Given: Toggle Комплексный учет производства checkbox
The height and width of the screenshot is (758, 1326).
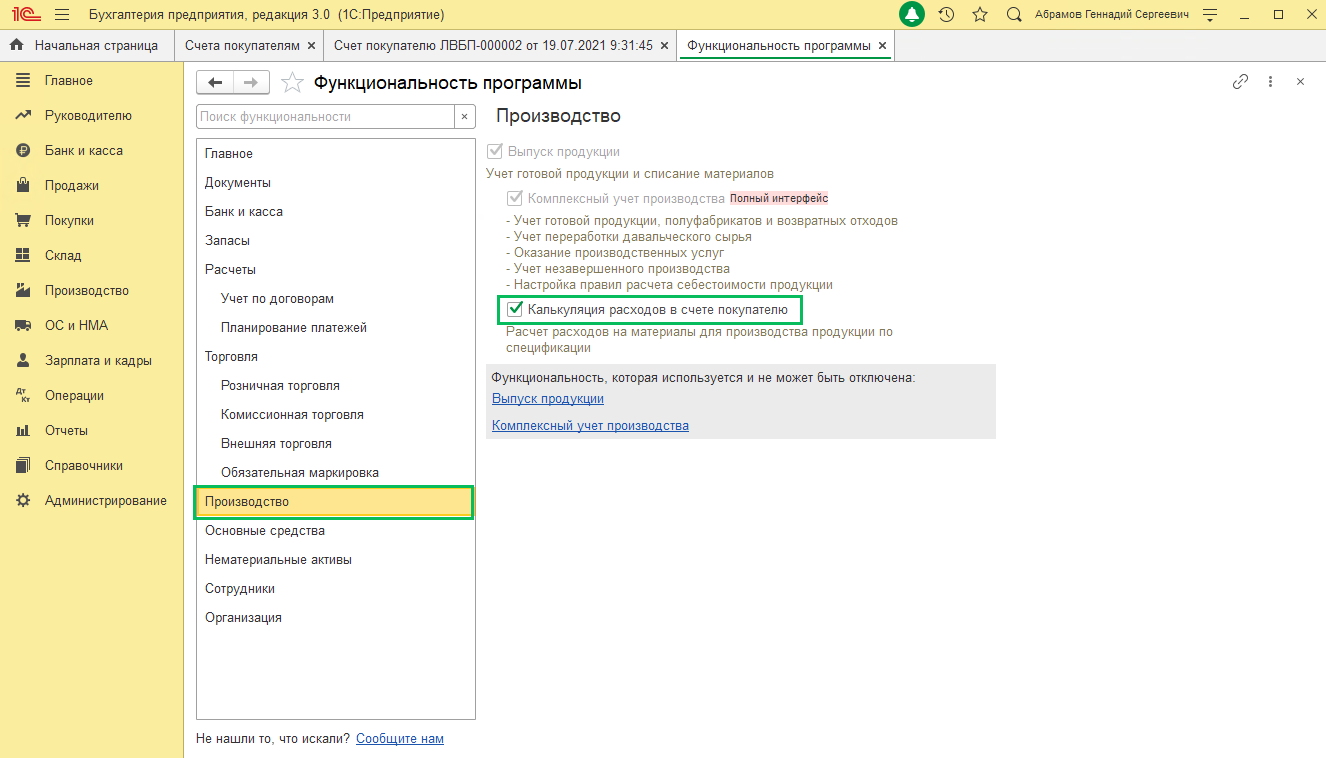Looking at the screenshot, I should tap(515, 198).
